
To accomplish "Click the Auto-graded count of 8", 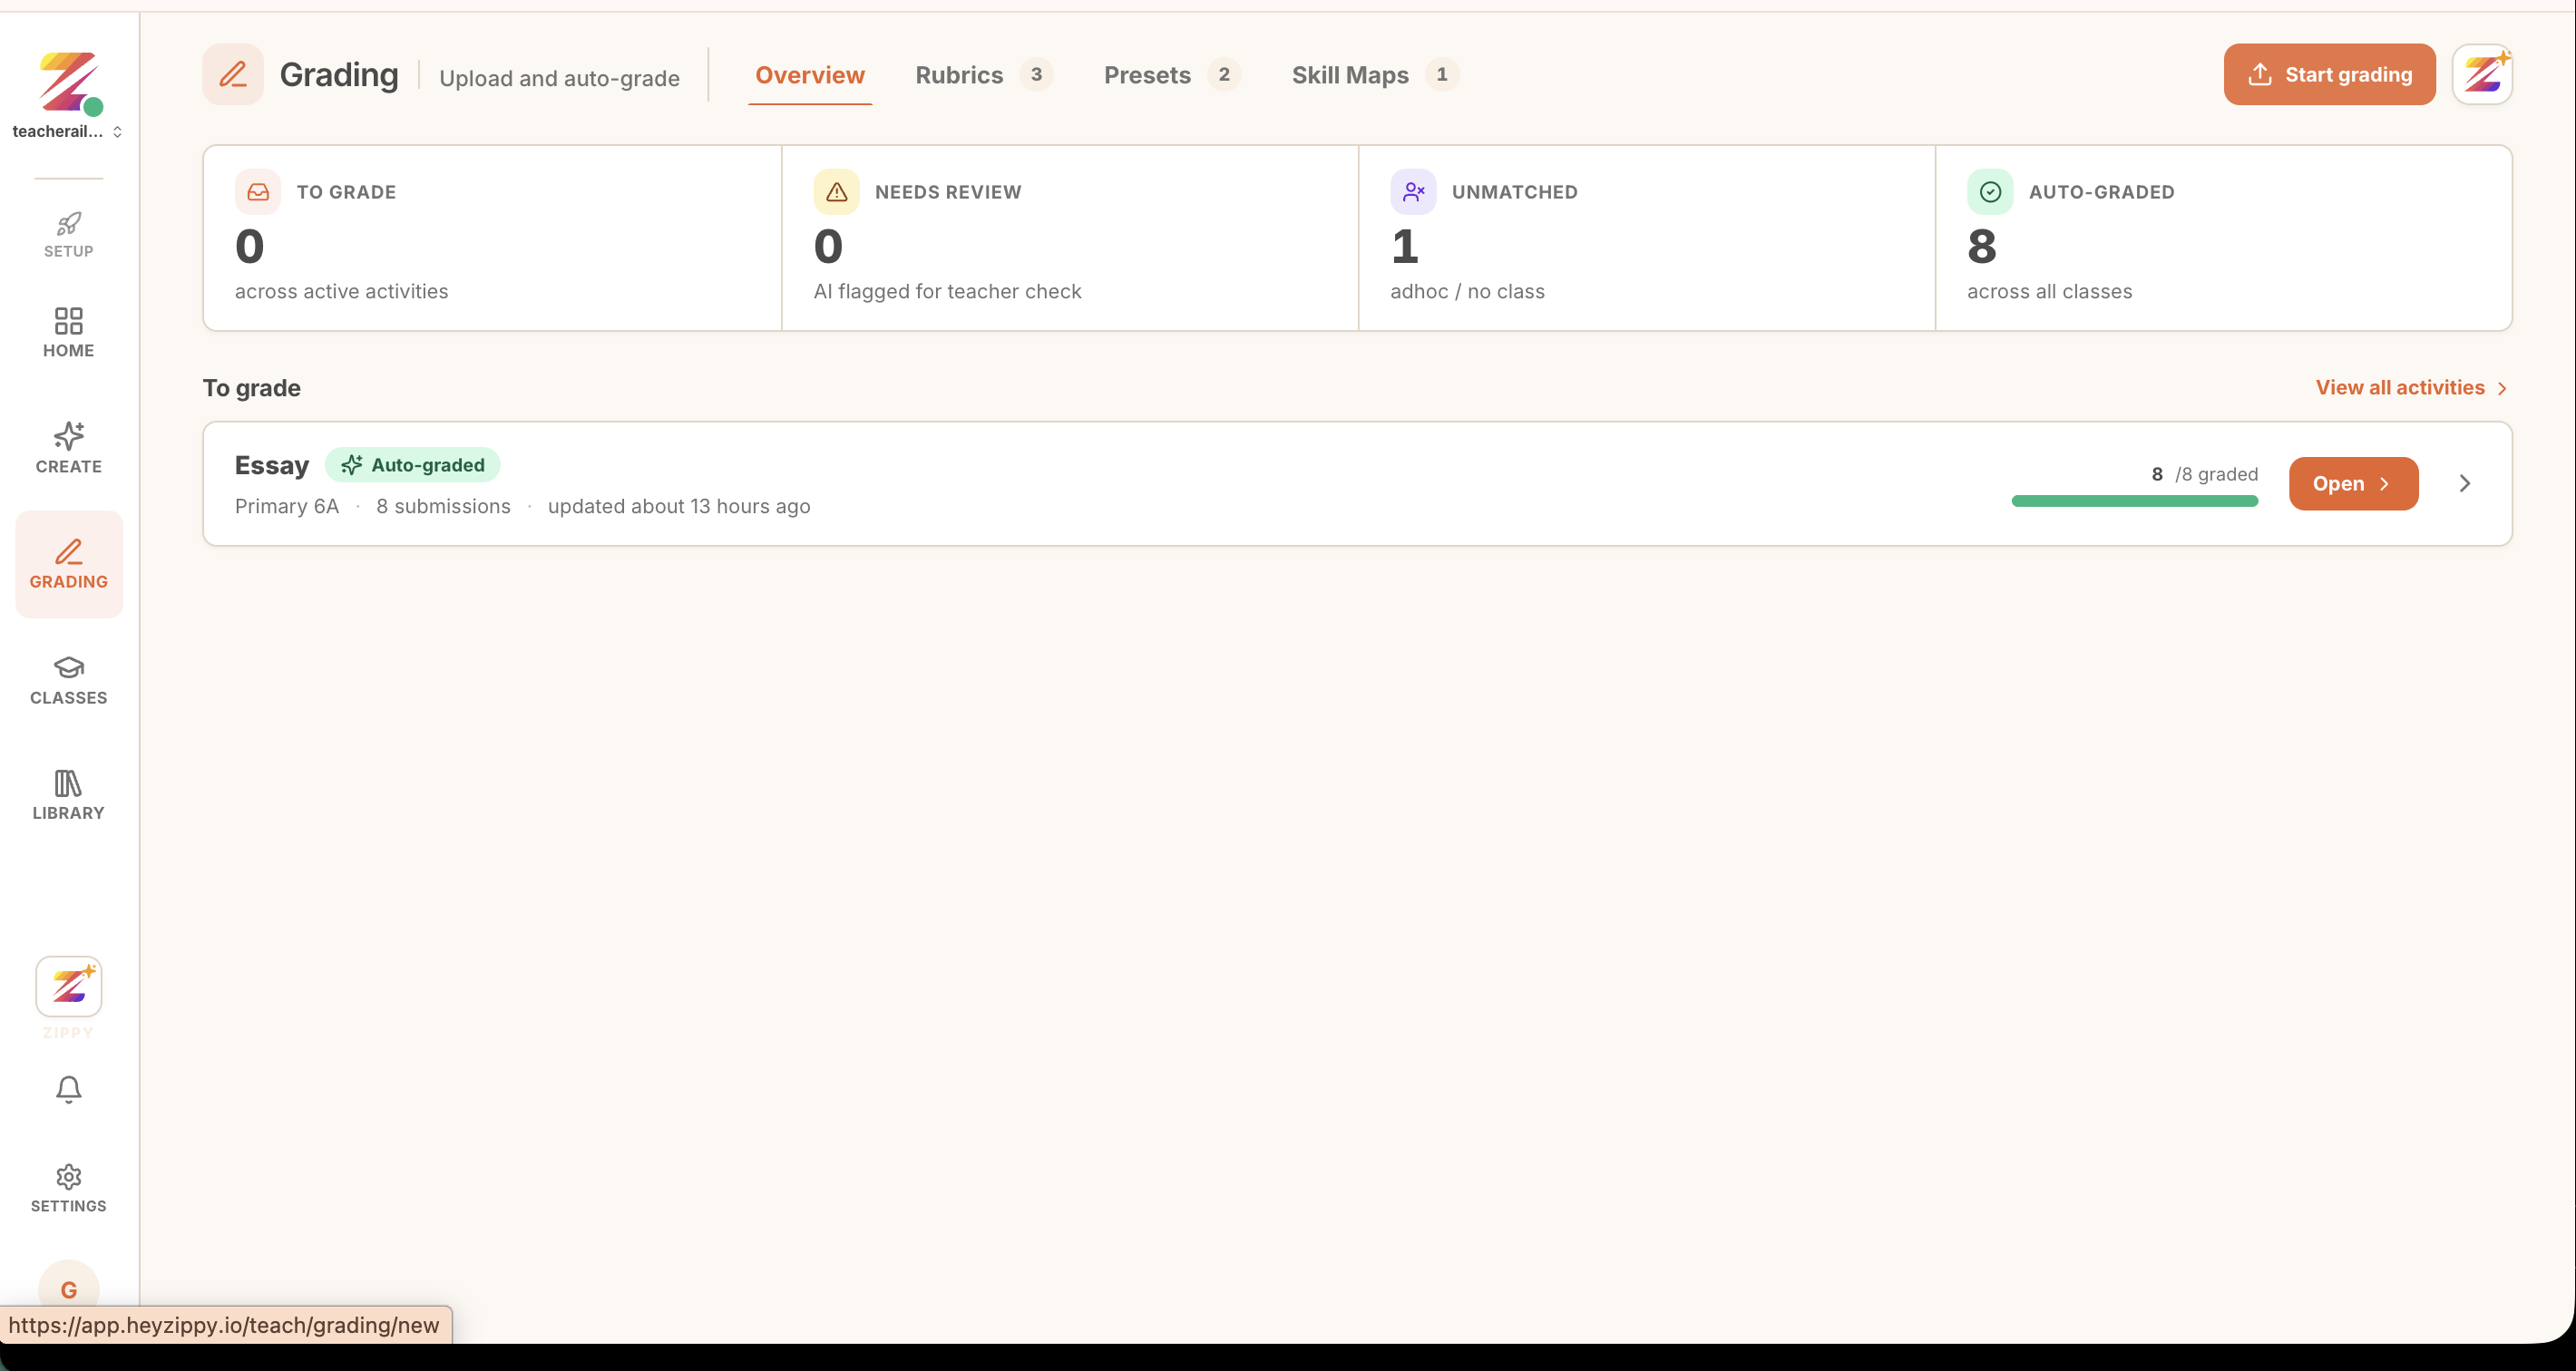I will click(1982, 247).
